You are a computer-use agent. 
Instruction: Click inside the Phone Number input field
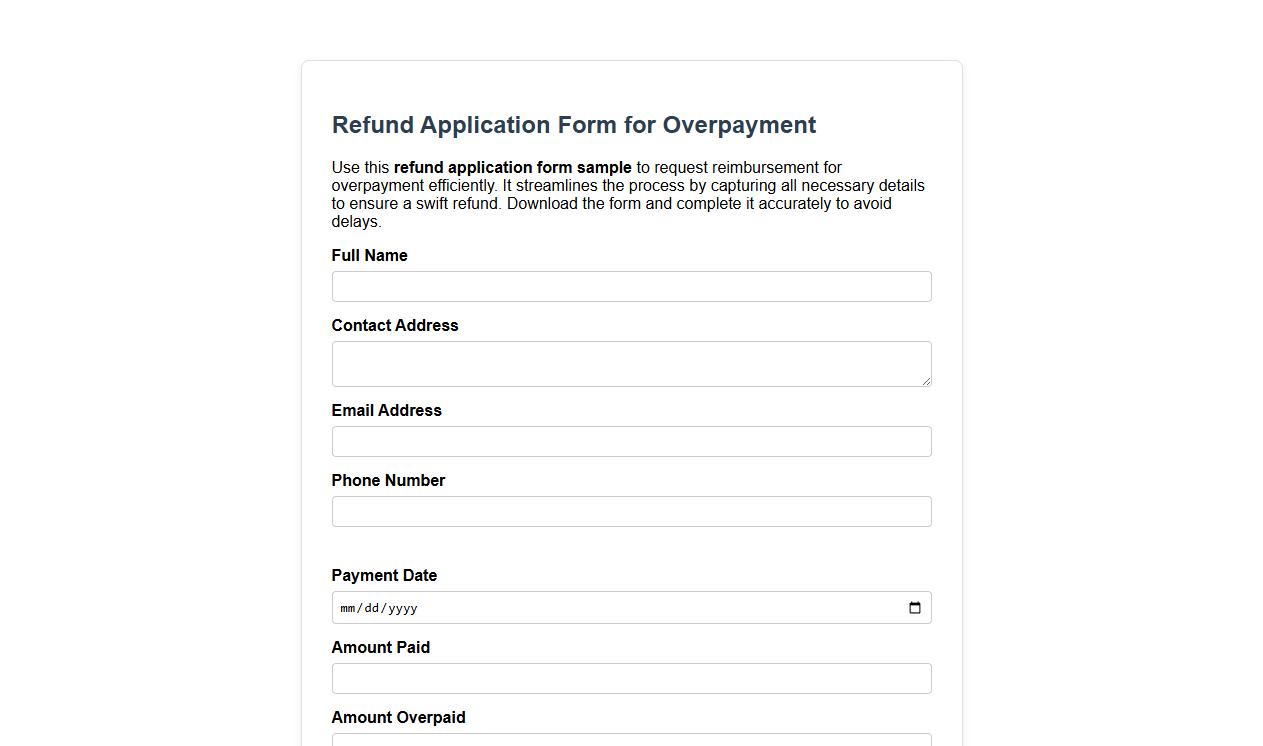coord(631,511)
